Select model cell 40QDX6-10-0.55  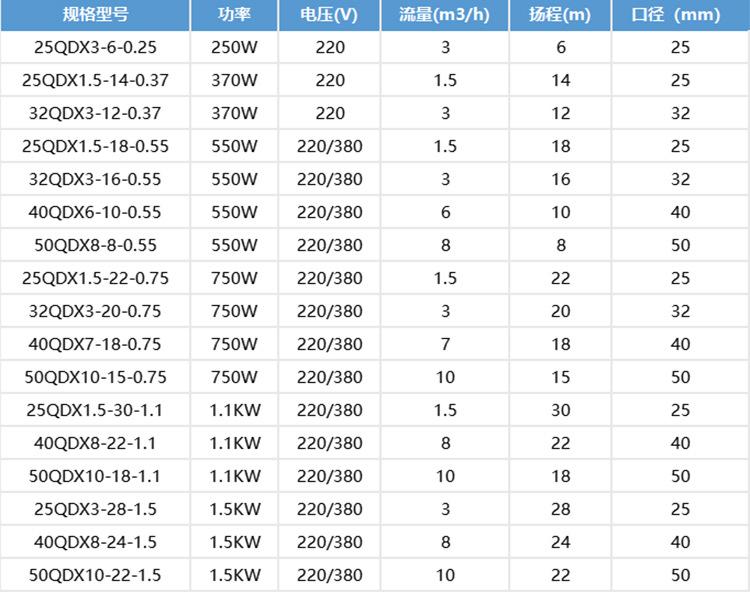(x=95, y=213)
